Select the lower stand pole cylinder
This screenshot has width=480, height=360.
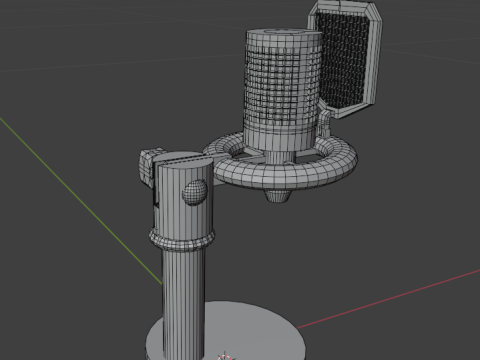[x=183, y=303]
